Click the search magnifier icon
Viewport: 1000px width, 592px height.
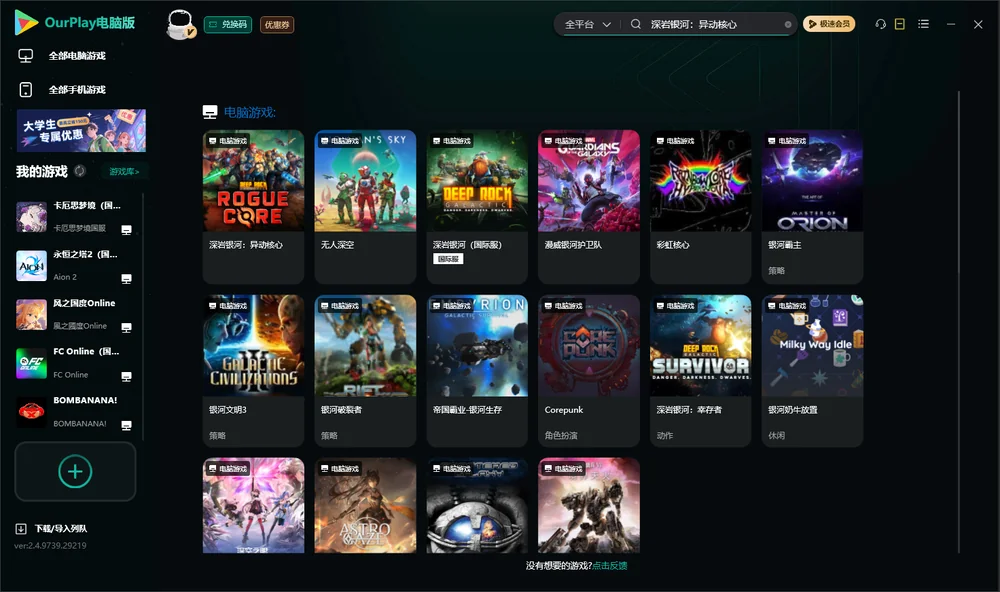tap(635, 24)
